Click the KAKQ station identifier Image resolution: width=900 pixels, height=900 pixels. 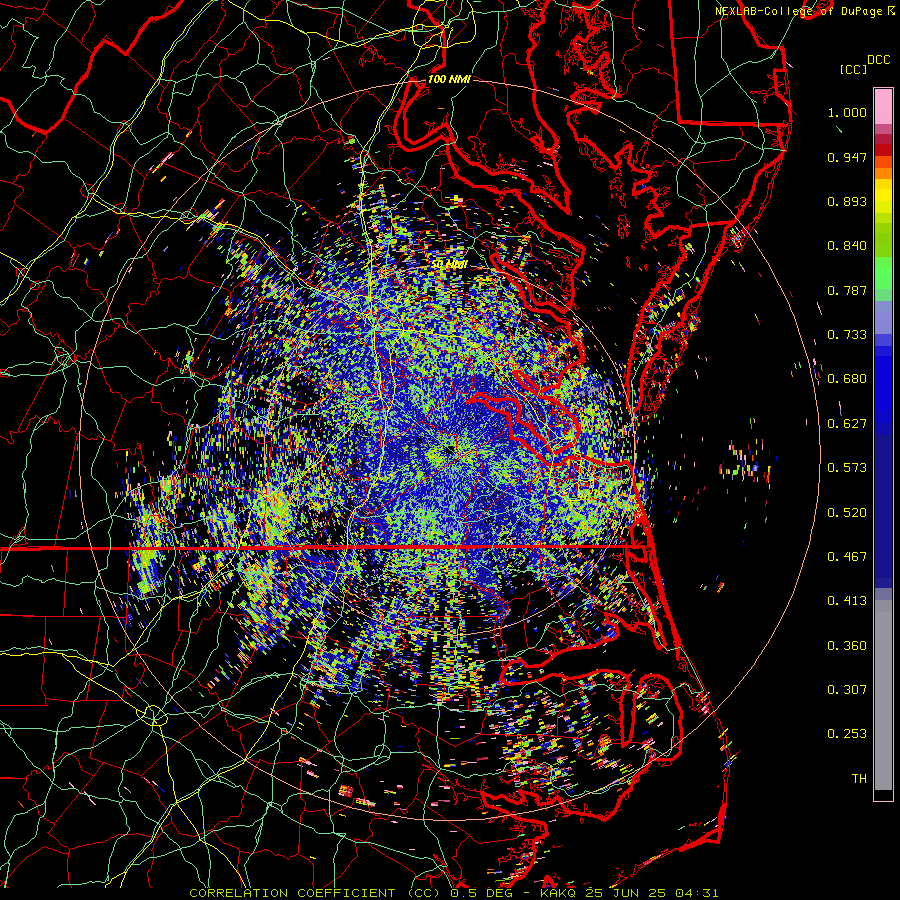click(x=560, y=893)
